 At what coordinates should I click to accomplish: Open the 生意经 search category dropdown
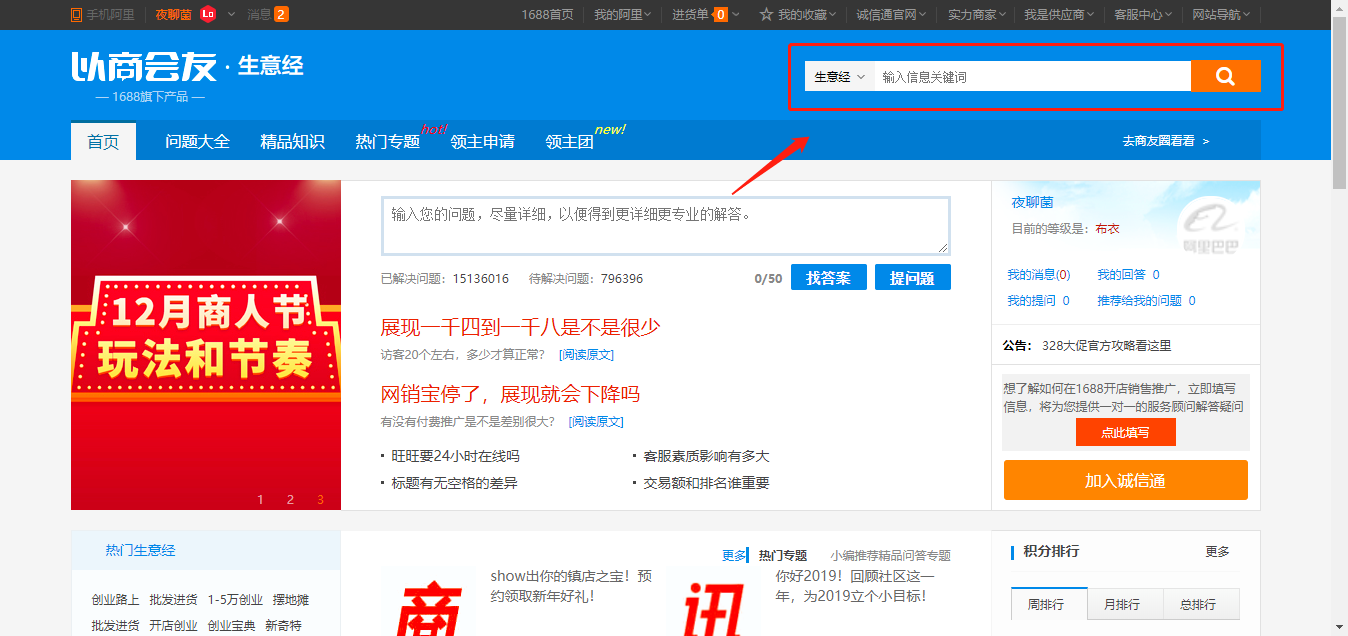coord(838,75)
